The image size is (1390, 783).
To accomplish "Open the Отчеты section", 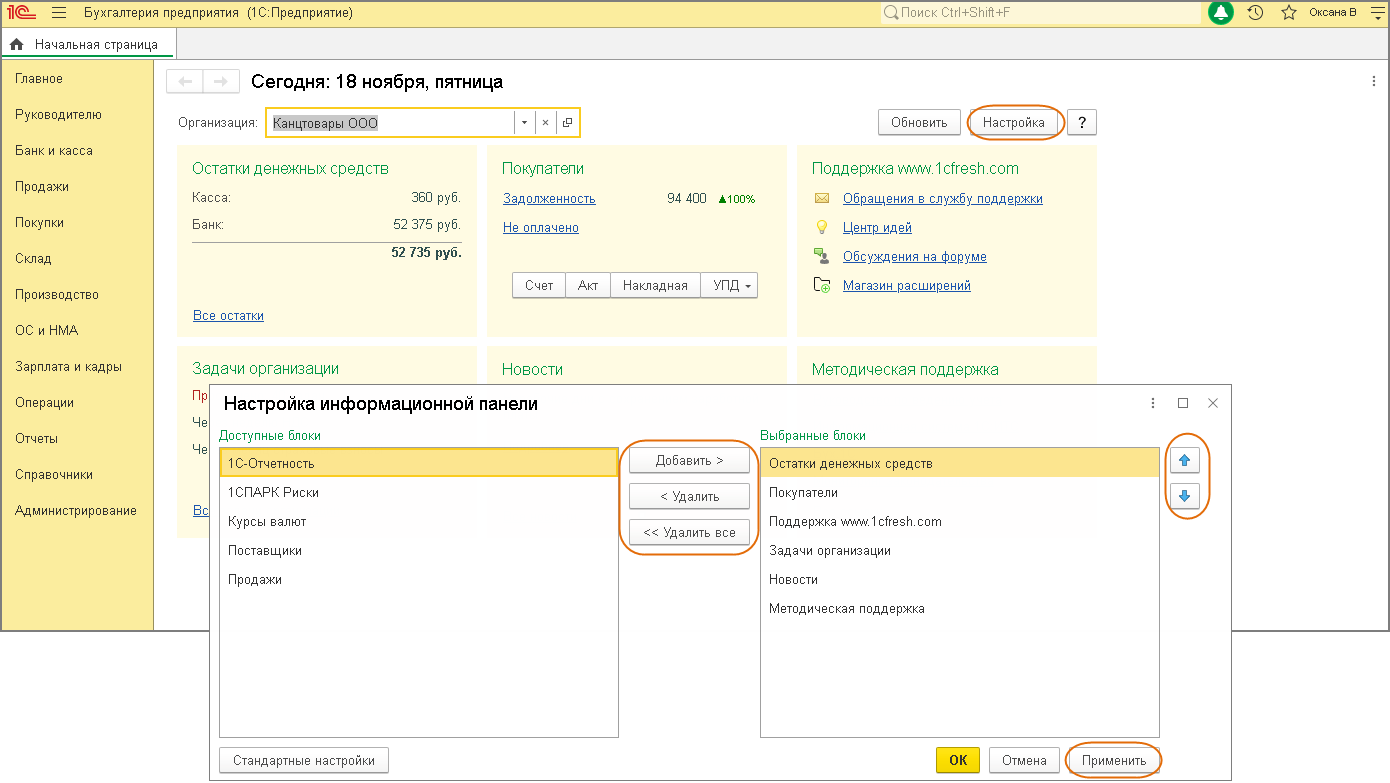I will 36,438.
